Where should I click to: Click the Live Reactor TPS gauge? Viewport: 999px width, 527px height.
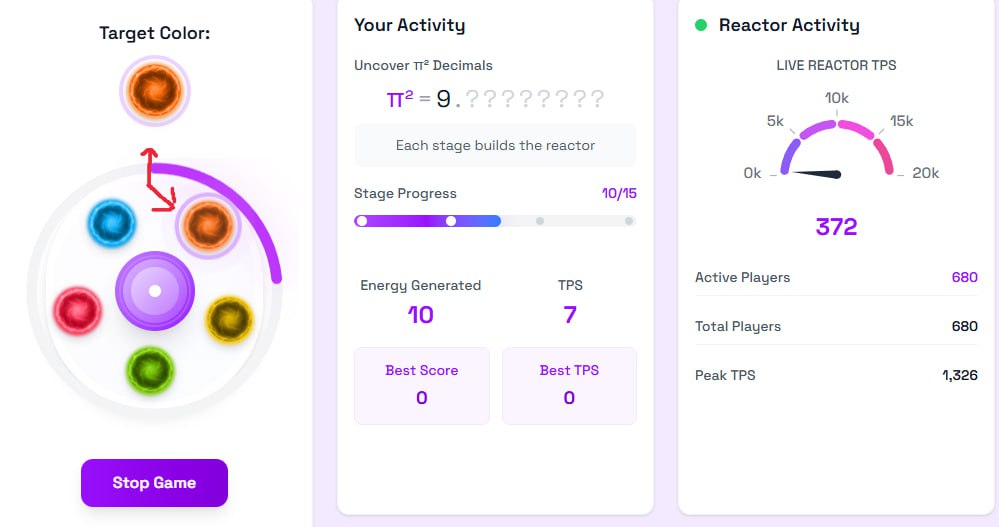pos(836,150)
